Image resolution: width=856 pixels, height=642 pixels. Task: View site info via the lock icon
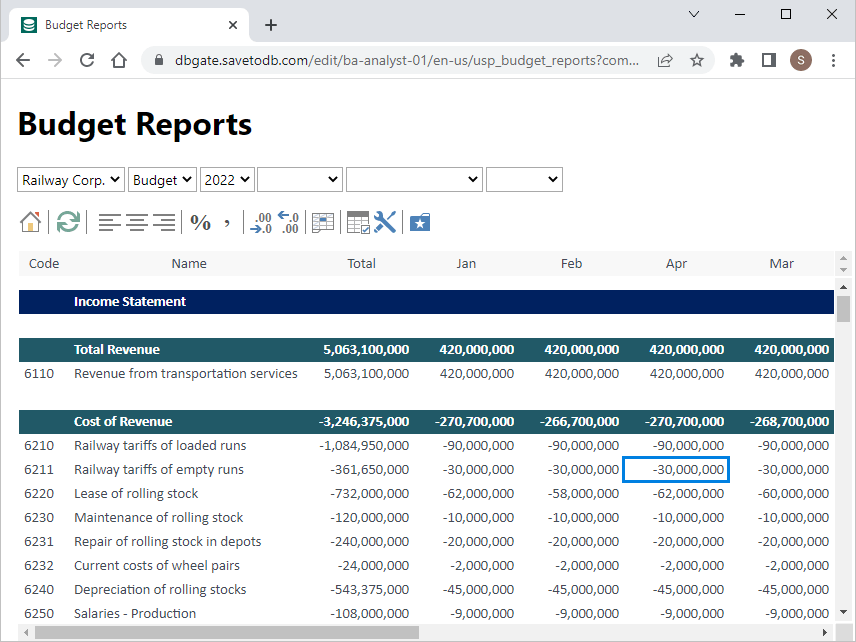159,60
